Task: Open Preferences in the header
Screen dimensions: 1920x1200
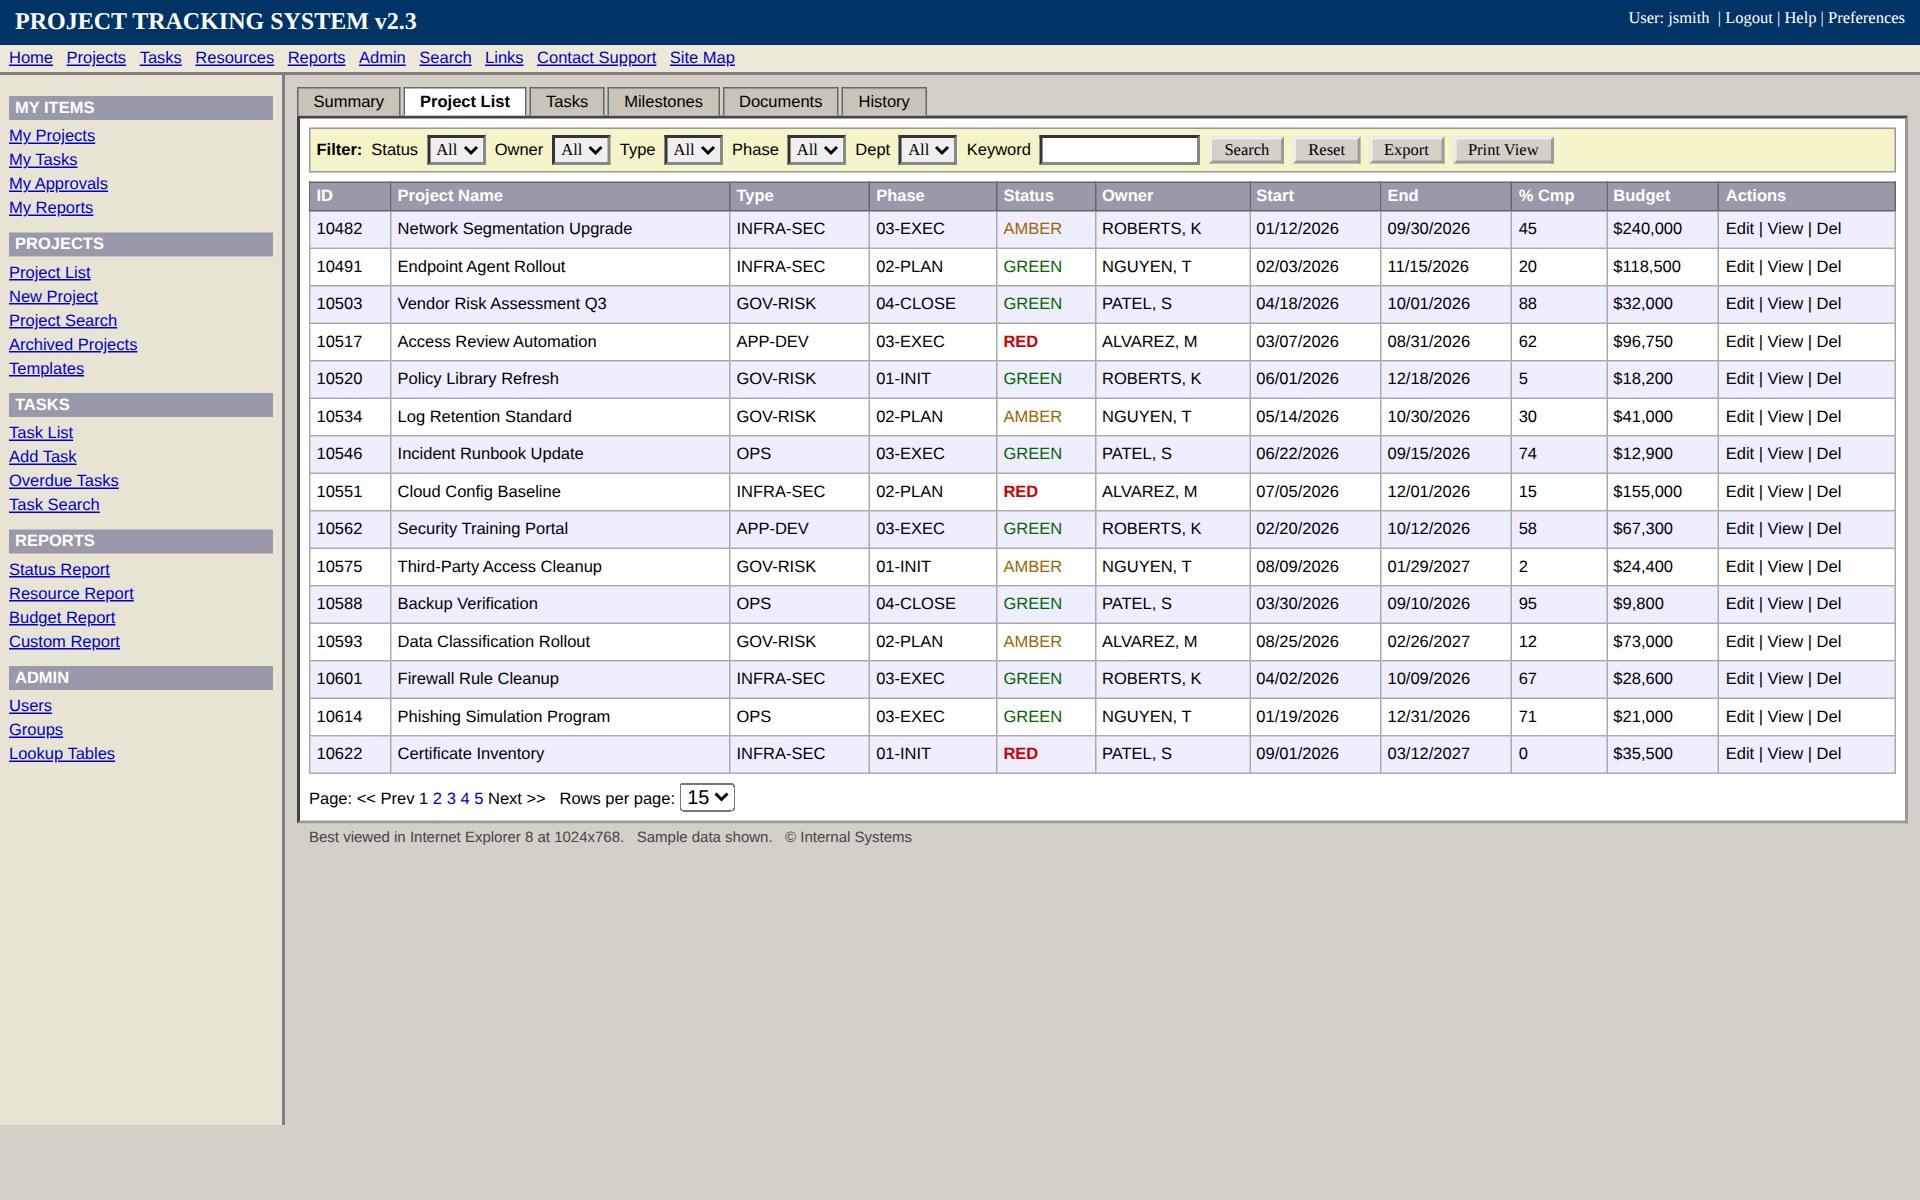Action: 1866,18
